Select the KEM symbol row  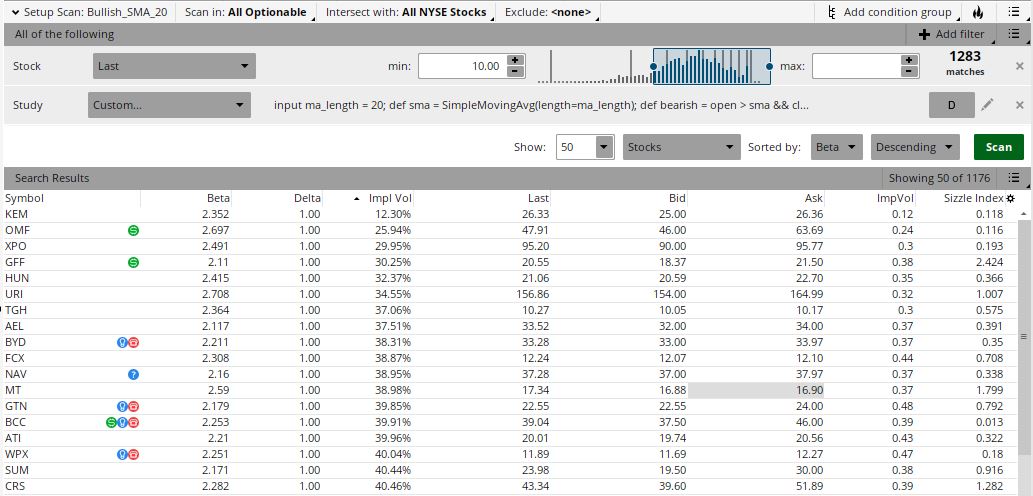tap(511, 214)
